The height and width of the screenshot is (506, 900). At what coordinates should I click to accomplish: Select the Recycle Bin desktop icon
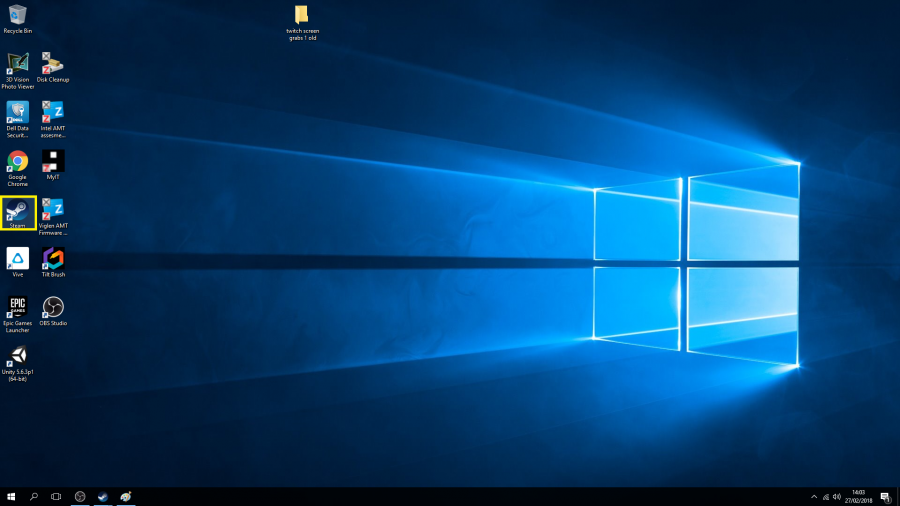pyautogui.click(x=17, y=19)
